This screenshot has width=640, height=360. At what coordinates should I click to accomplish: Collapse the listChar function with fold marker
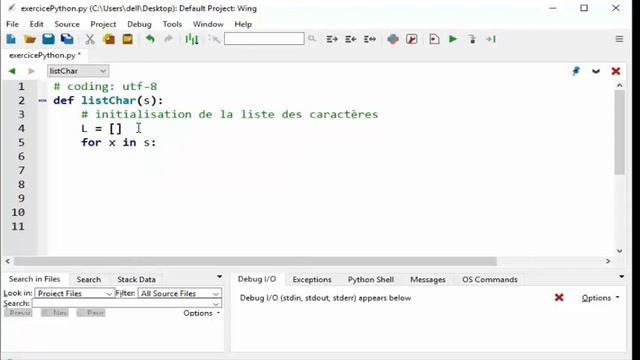pyautogui.click(x=42, y=100)
